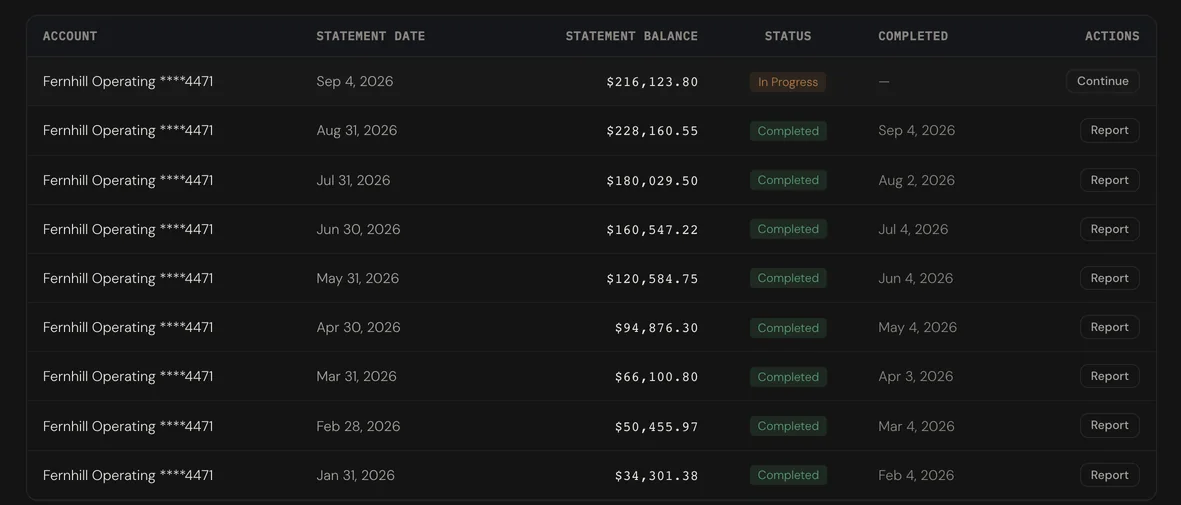Click the May 31, 2026 statement date

pos(358,278)
